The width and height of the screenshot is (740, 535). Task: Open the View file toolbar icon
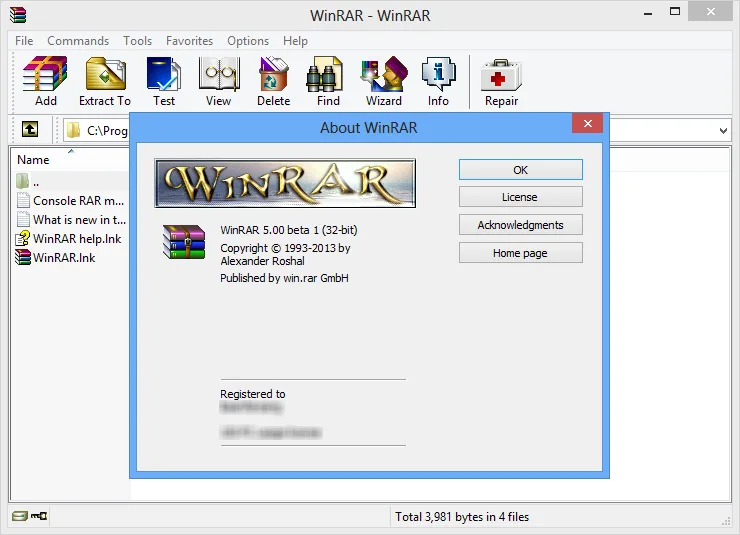[x=219, y=81]
